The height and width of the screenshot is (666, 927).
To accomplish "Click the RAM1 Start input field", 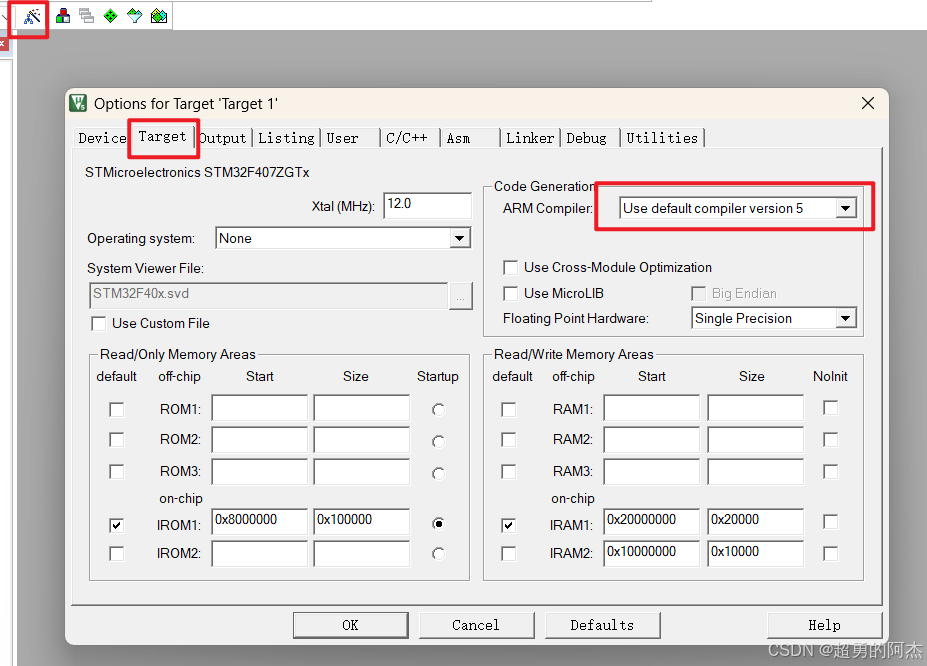I will pos(652,408).
